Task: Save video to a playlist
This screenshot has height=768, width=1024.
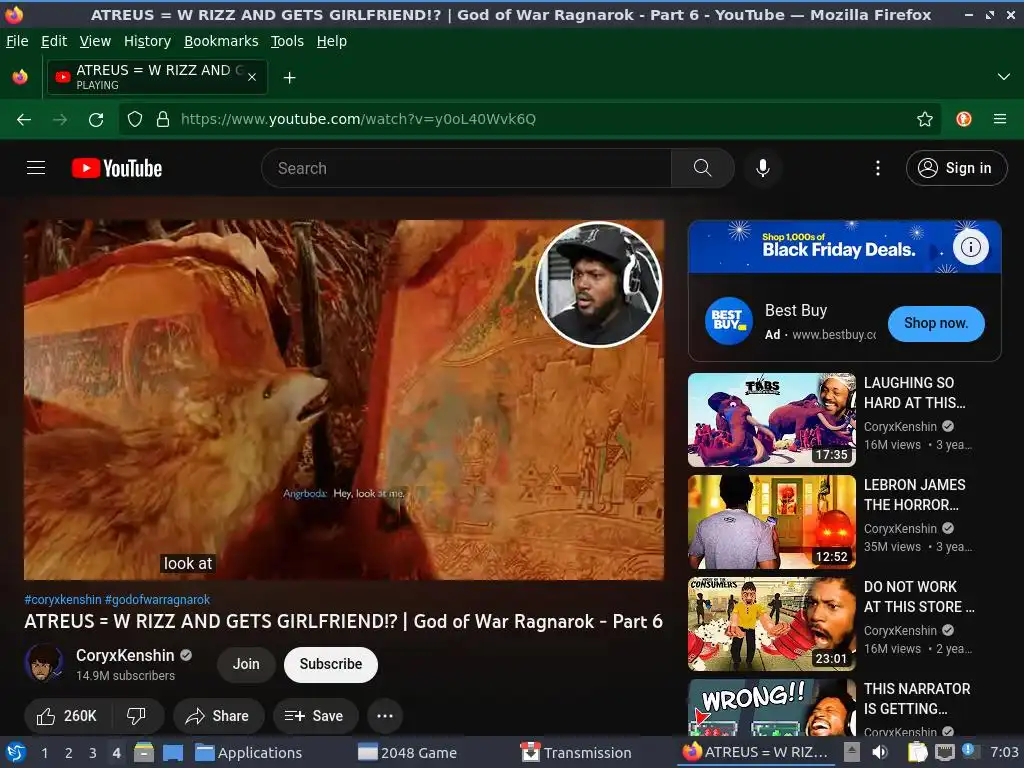Action: [x=315, y=716]
